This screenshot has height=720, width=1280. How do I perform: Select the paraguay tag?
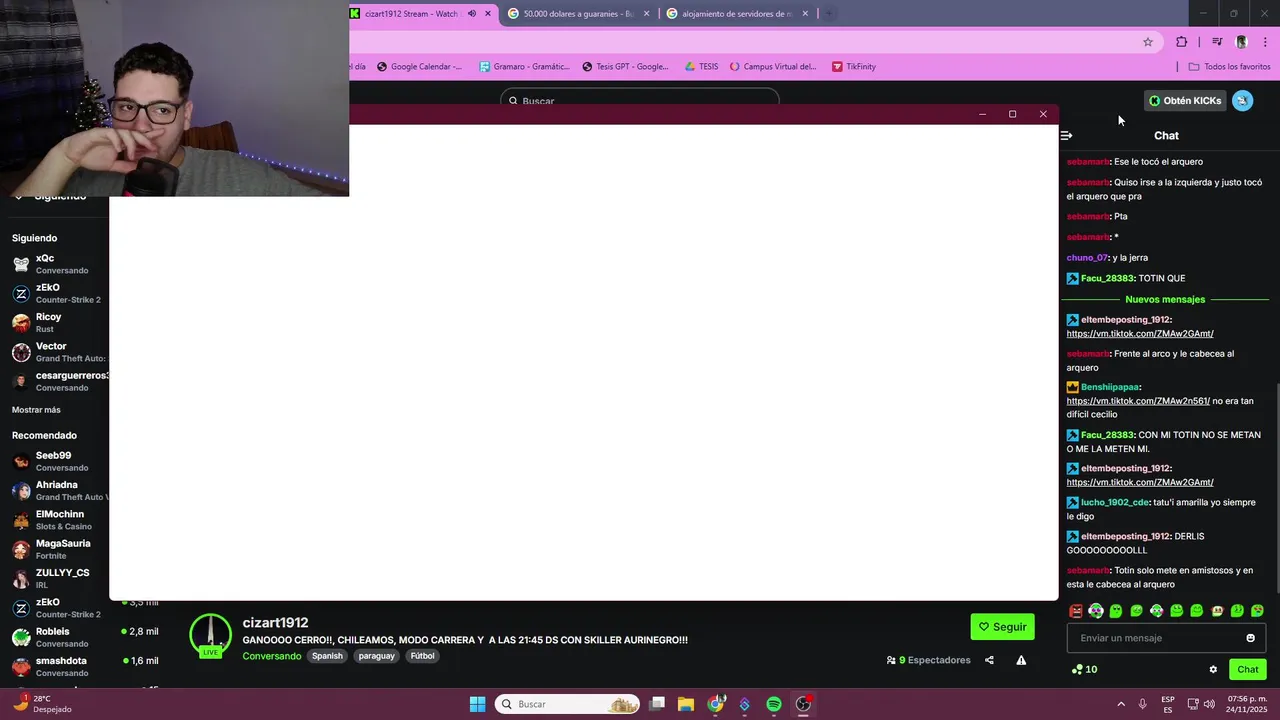pyautogui.click(x=377, y=656)
